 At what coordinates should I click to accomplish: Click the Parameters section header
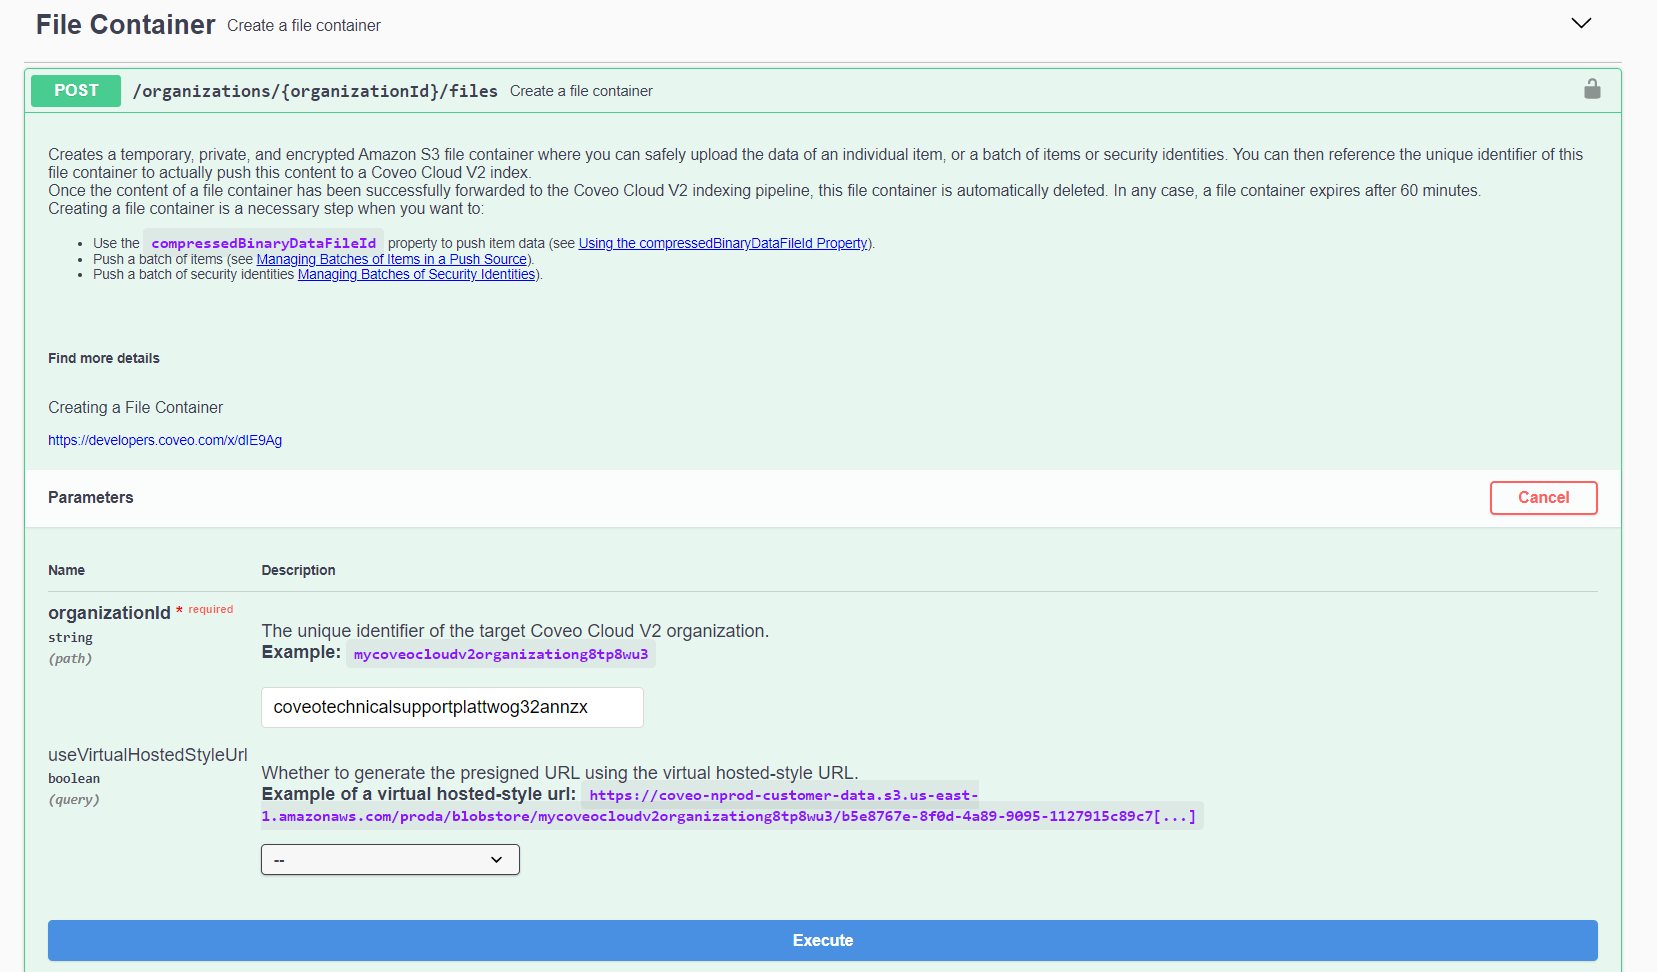91,497
